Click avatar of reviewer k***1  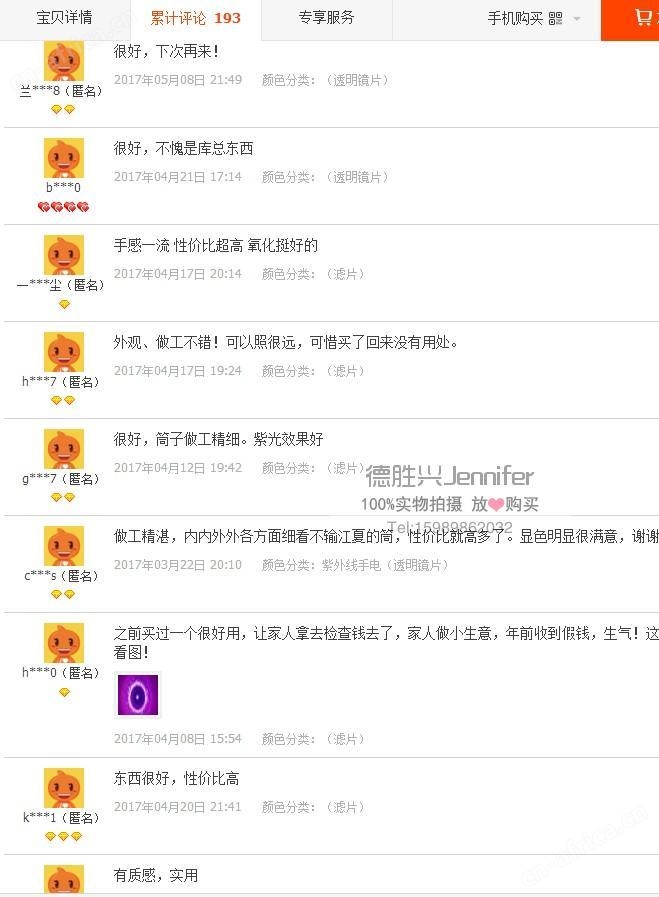pos(64,788)
